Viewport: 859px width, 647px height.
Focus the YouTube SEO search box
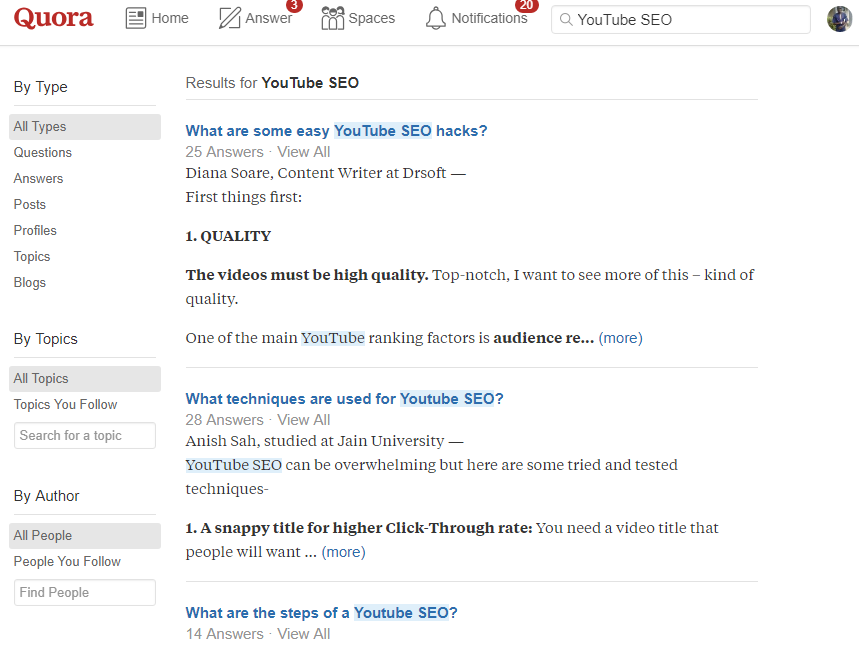(x=680, y=20)
